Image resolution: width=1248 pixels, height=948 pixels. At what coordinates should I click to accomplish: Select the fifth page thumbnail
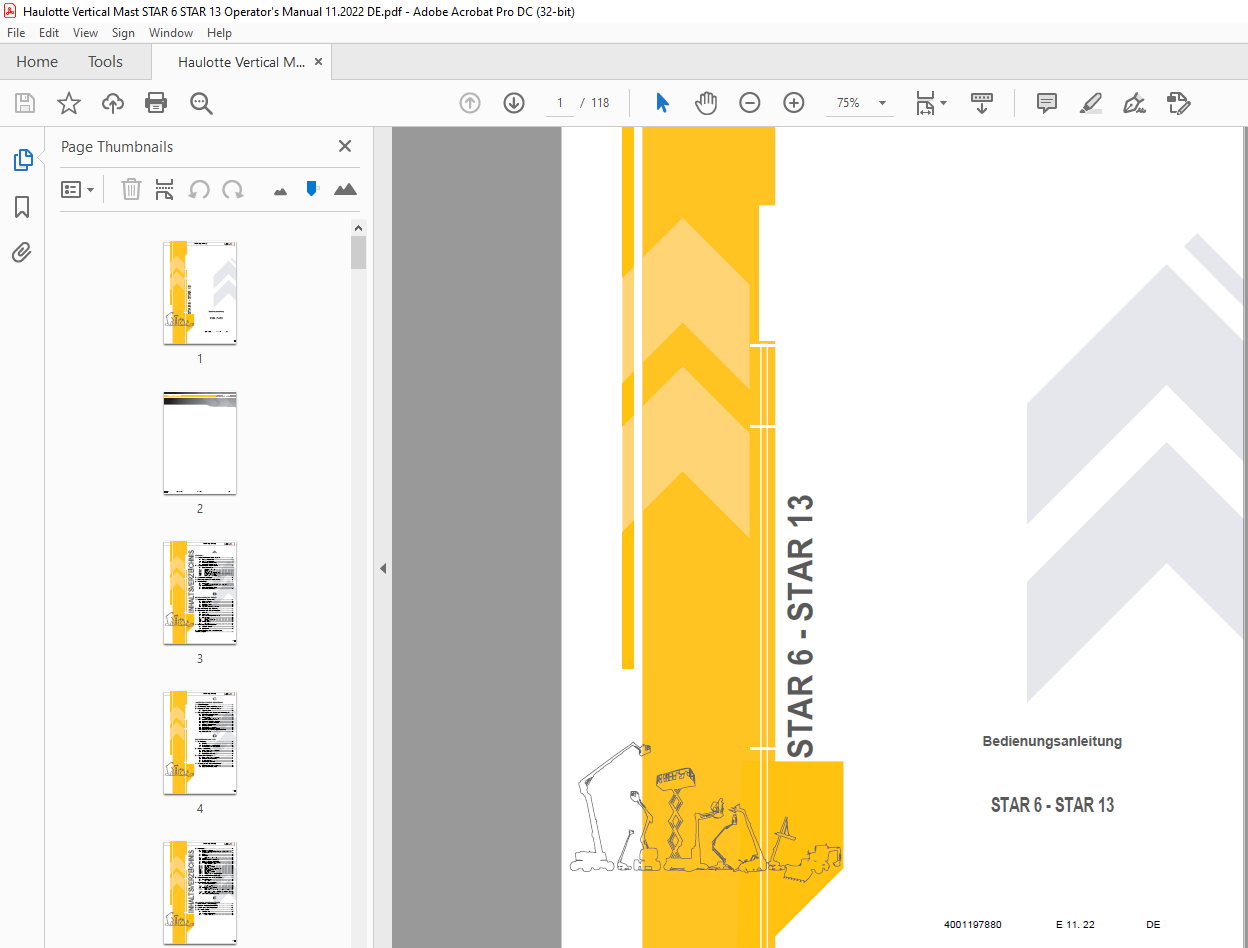click(200, 893)
